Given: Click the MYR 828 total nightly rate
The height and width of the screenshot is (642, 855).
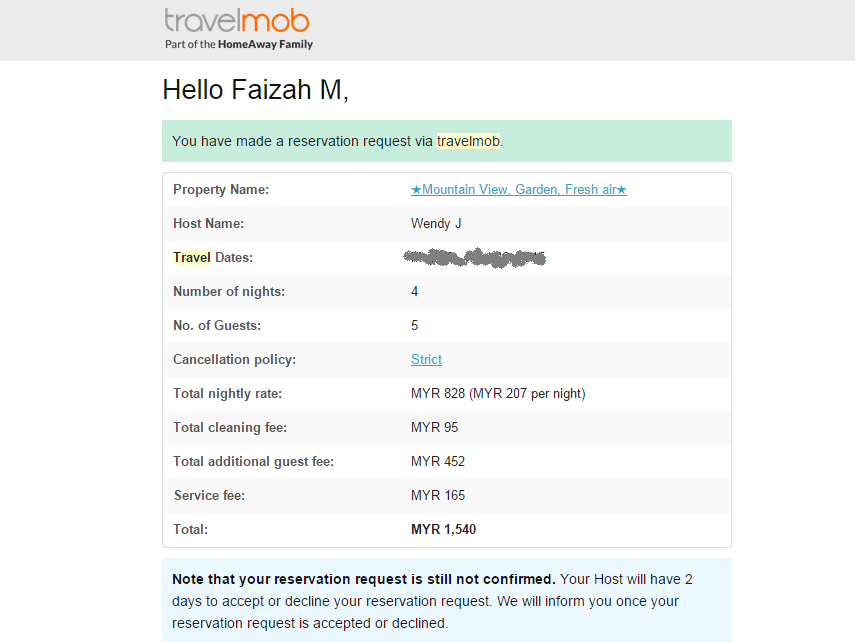Looking at the screenshot, I should pos(438,394).
